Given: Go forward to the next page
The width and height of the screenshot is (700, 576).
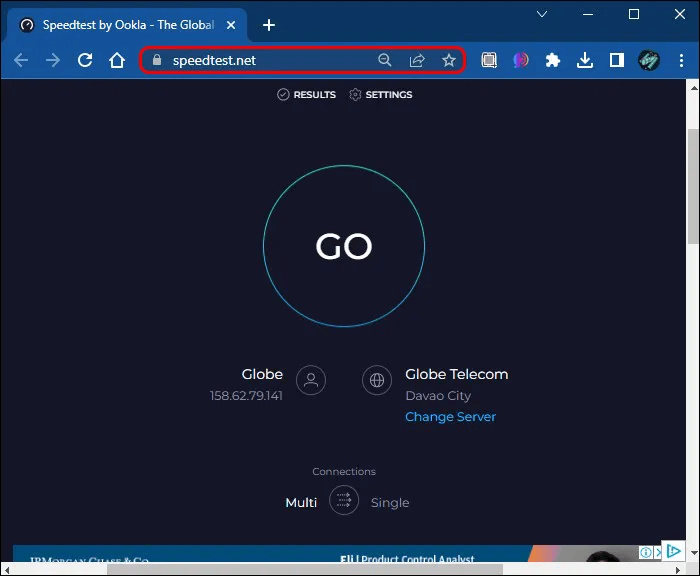Looking at the screenshot, I should pos(53,60).
